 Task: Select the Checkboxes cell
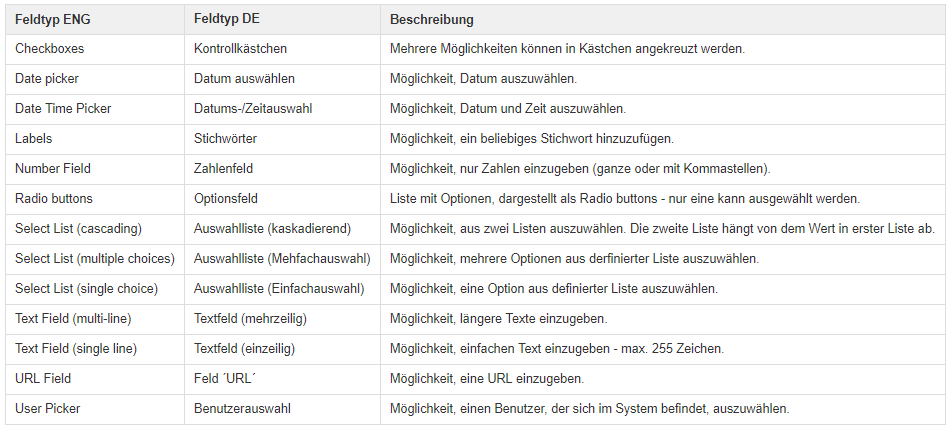[95, 49]
